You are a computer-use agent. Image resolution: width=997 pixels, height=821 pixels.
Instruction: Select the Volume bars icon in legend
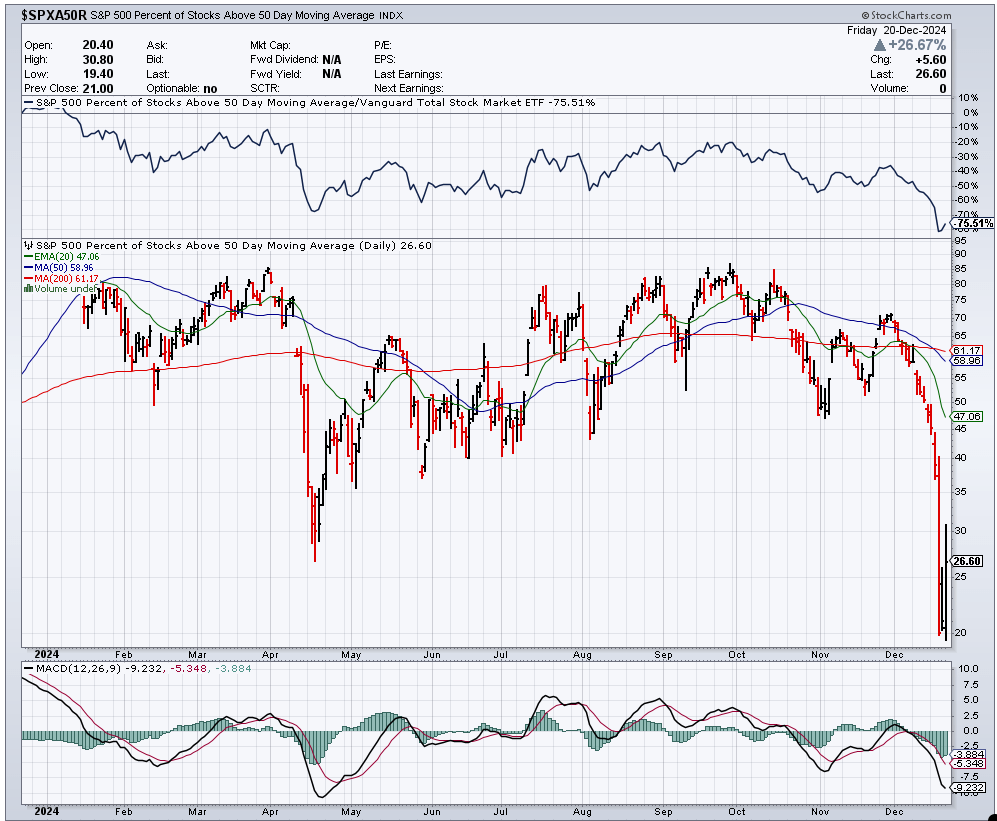pyautogui.click(x=28, y=289)
